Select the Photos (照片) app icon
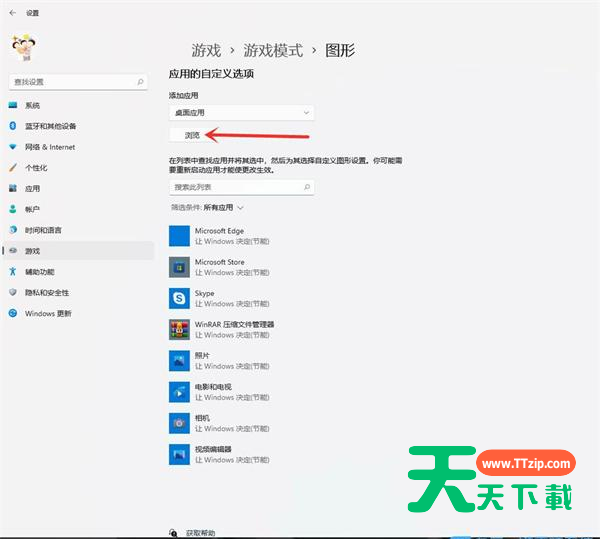 [x=179, y=361]
